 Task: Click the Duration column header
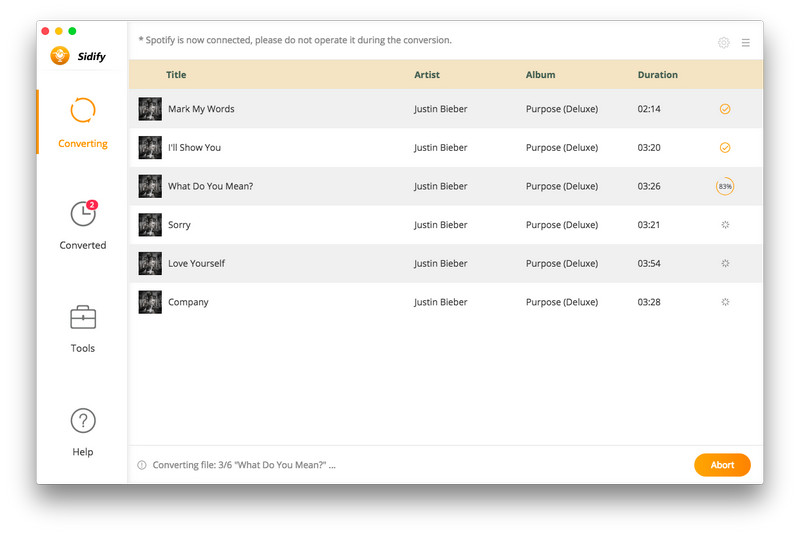(658, 74)
